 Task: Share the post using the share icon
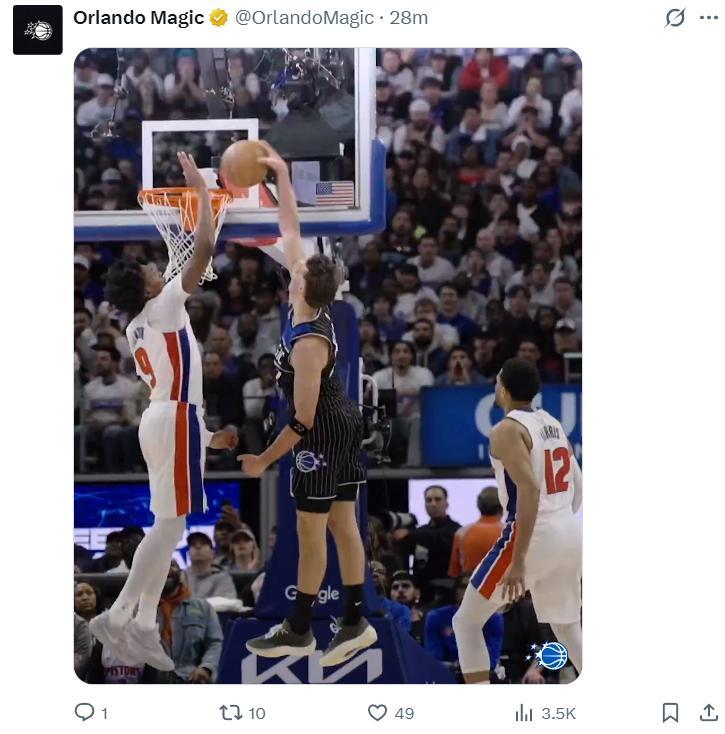coord(708,712)
